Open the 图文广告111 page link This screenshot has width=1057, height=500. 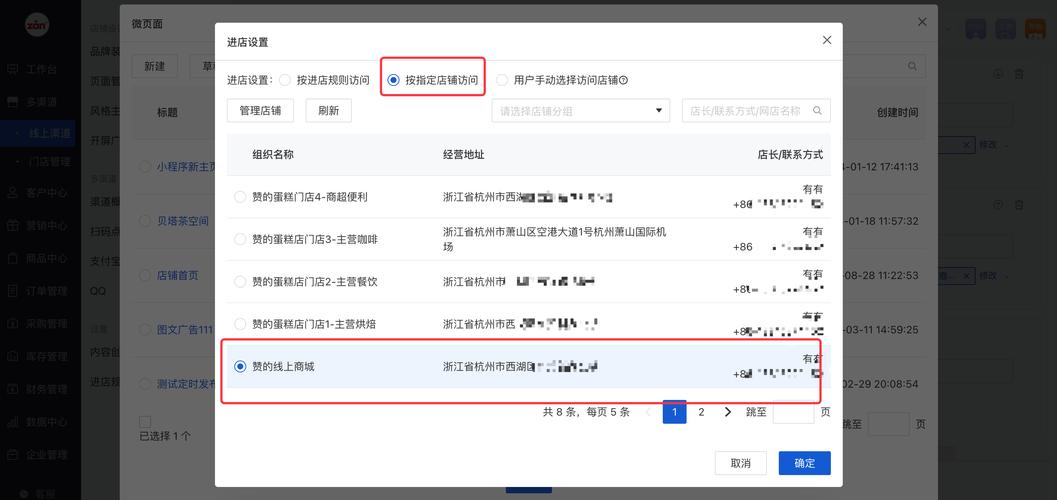[185, 330]
